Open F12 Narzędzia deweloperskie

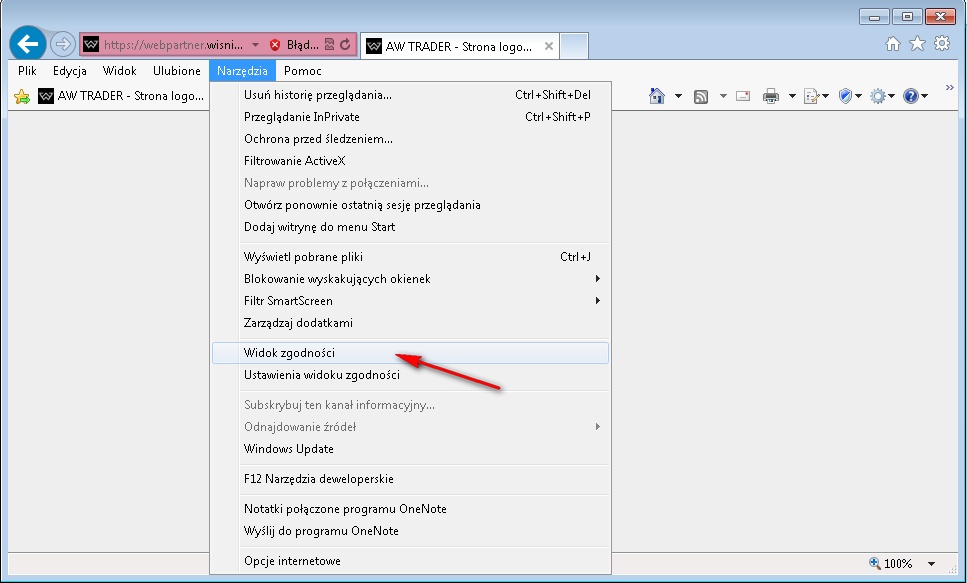coord(410,479)
